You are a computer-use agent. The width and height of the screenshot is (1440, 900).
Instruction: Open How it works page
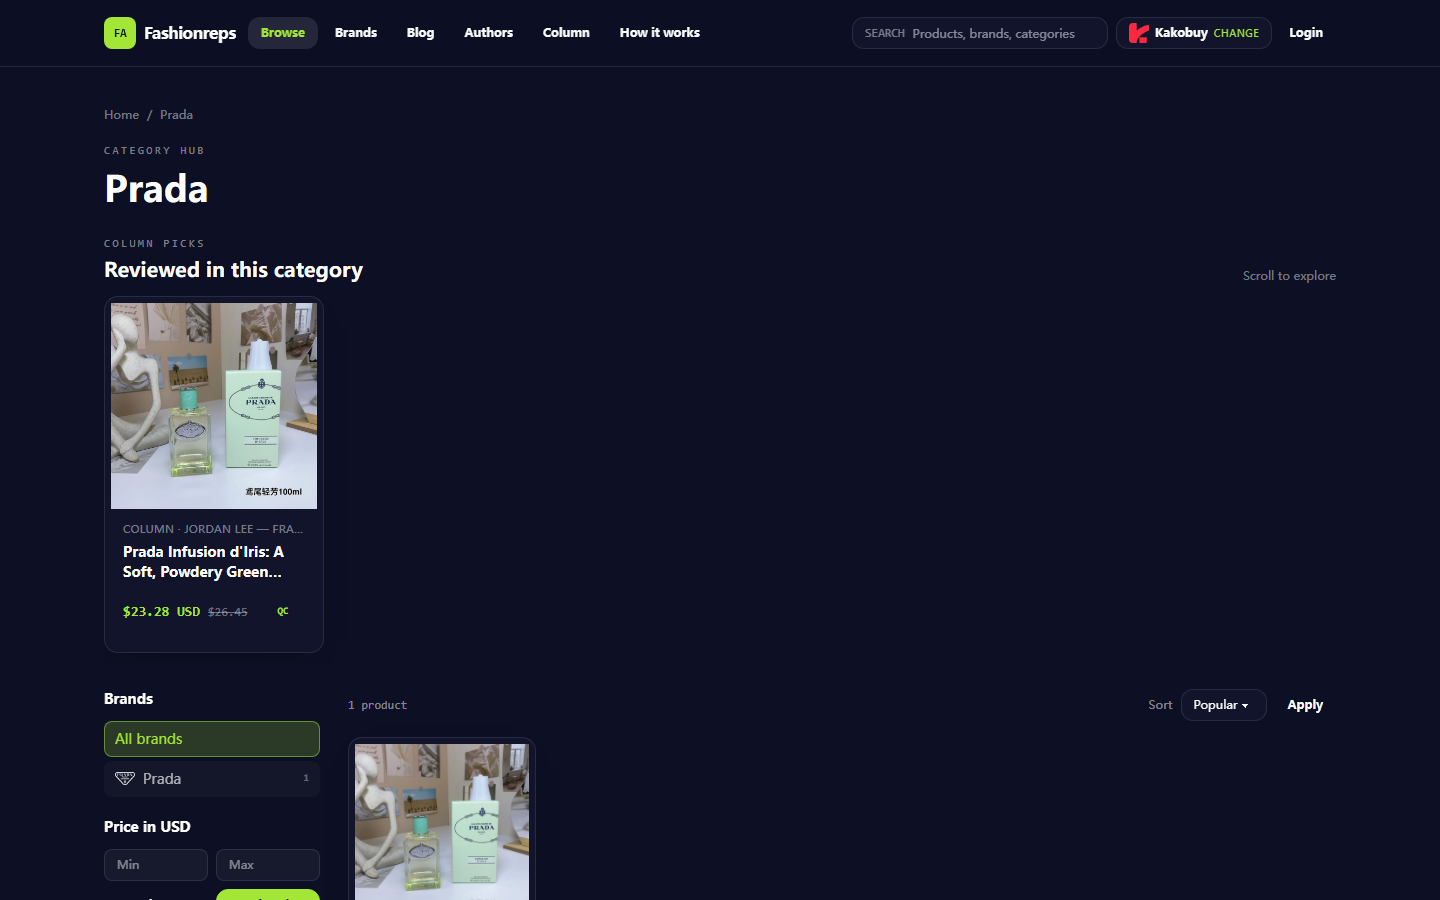click(x=660, y=33)
